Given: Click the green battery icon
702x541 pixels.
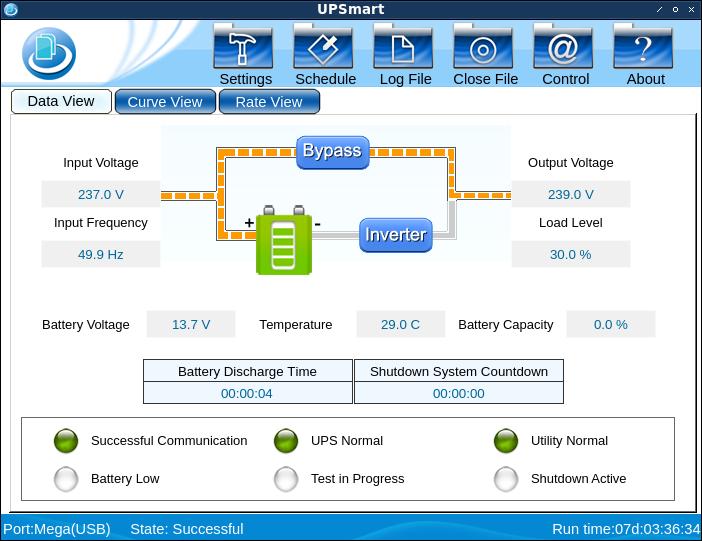Looking at the screenshot, I should click(284, 241).
